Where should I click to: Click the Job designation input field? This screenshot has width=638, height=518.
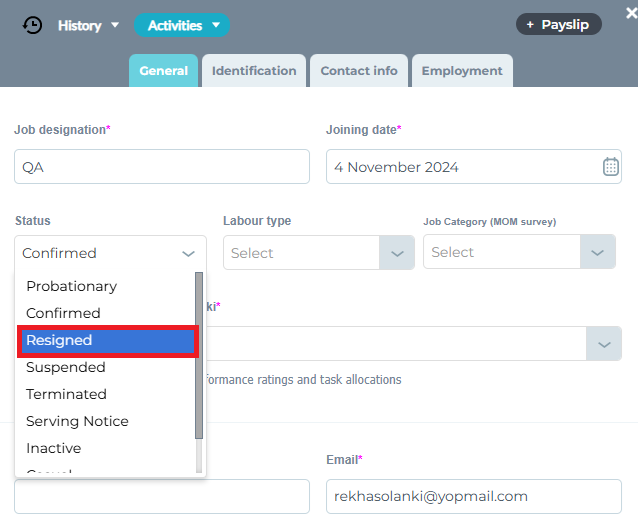[162, 167]
